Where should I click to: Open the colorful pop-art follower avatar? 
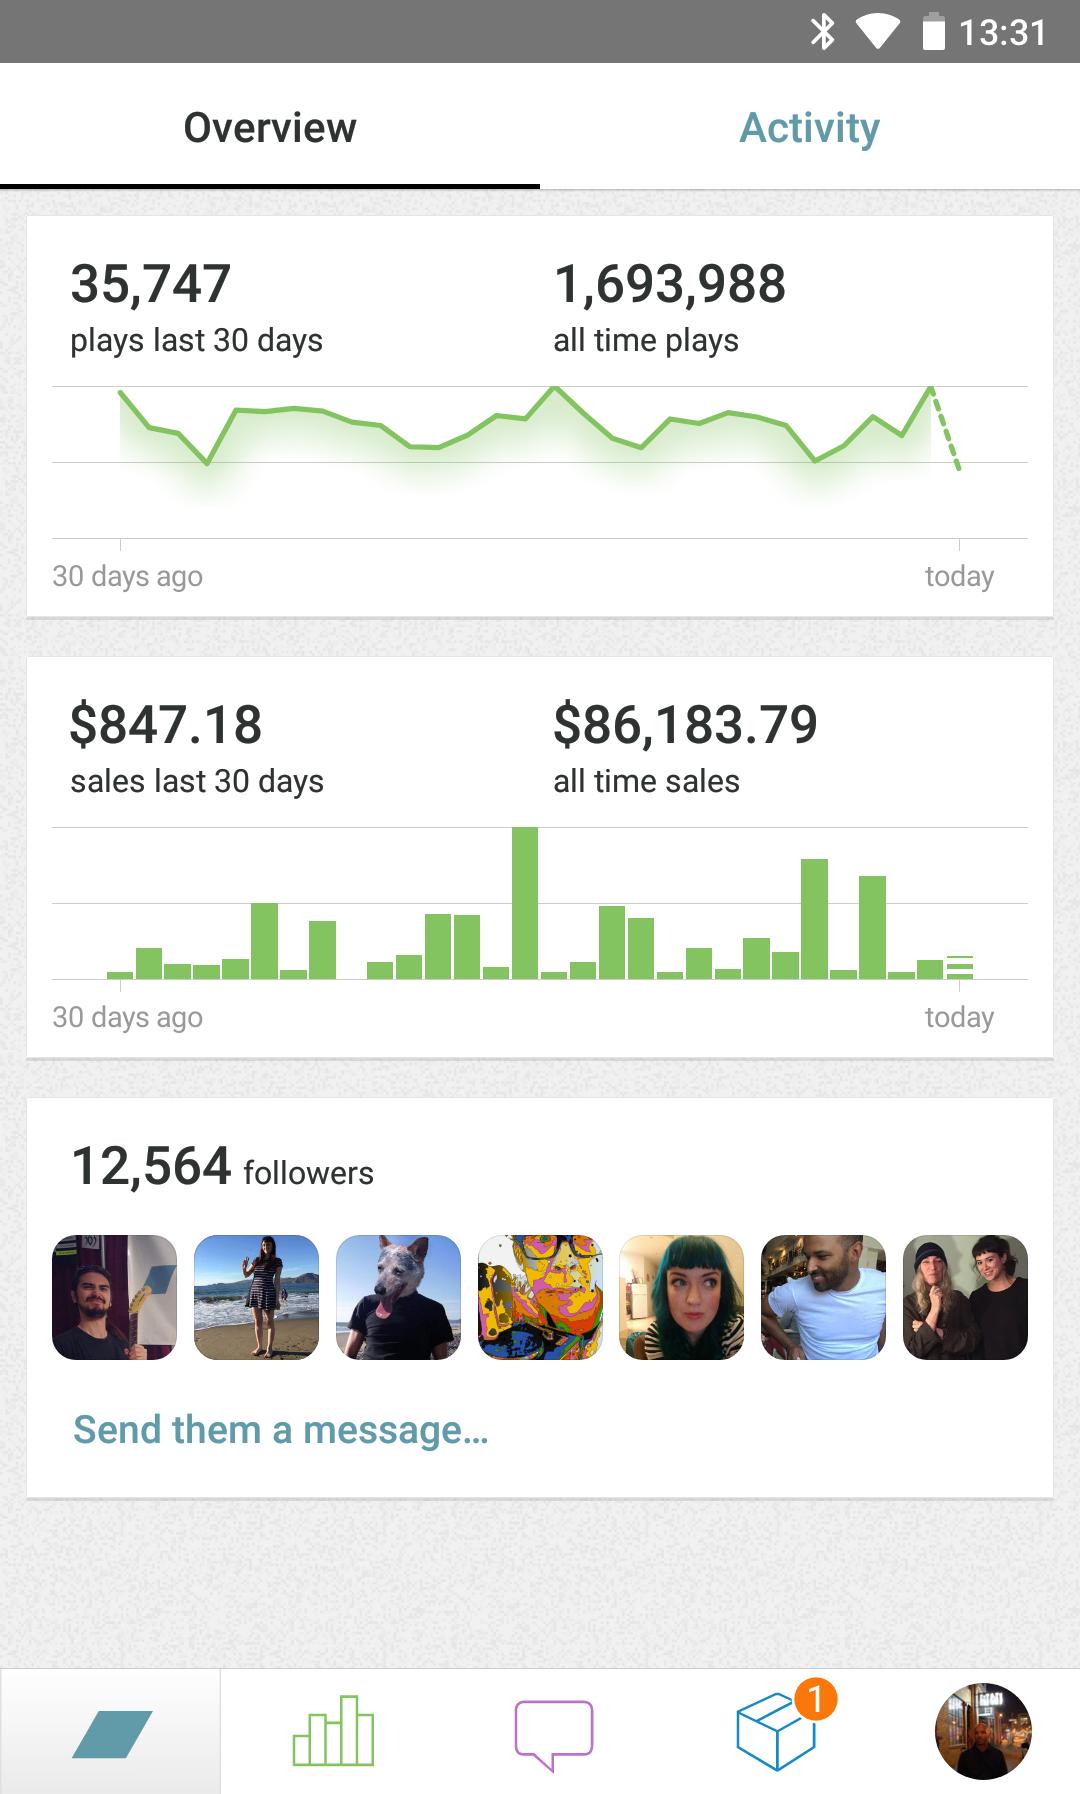[540, 1297]
